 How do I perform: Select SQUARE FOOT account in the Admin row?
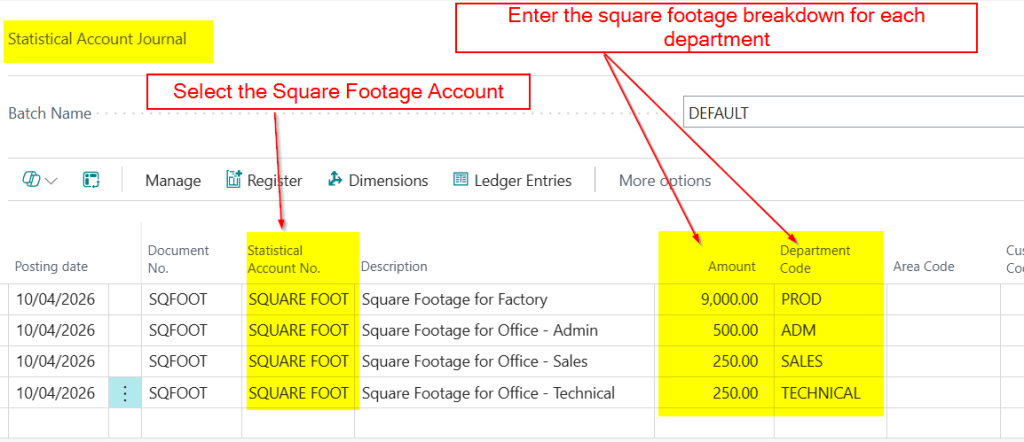click(x=298, y=330)
